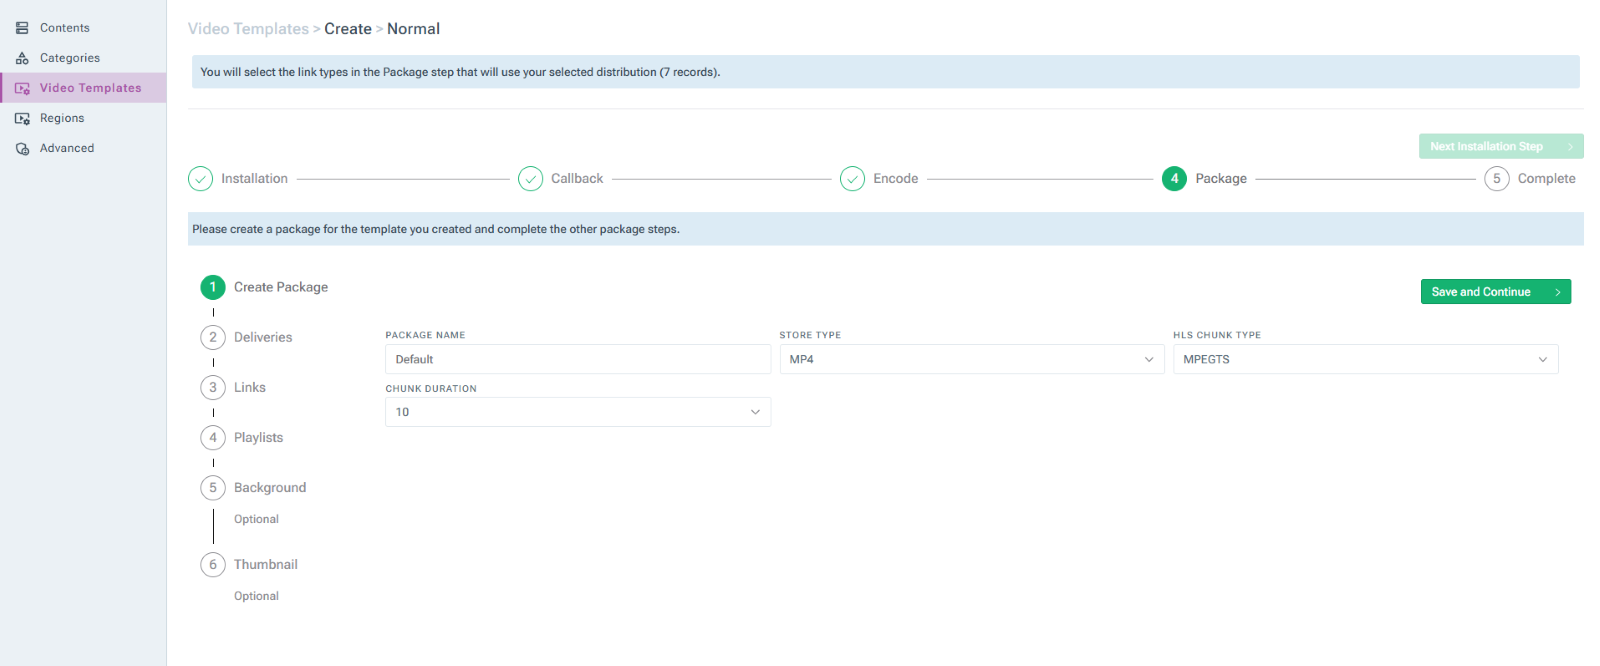Click the Regions sidebar icon
The width and height of the screenshot is (1600, 666).
(x=22, y=118)
